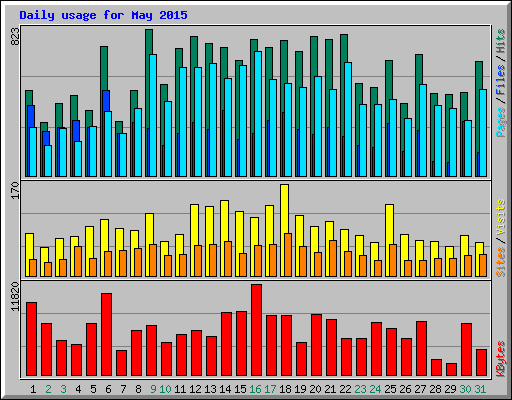Click the 'KBytes' legend label

coord(501,359)
